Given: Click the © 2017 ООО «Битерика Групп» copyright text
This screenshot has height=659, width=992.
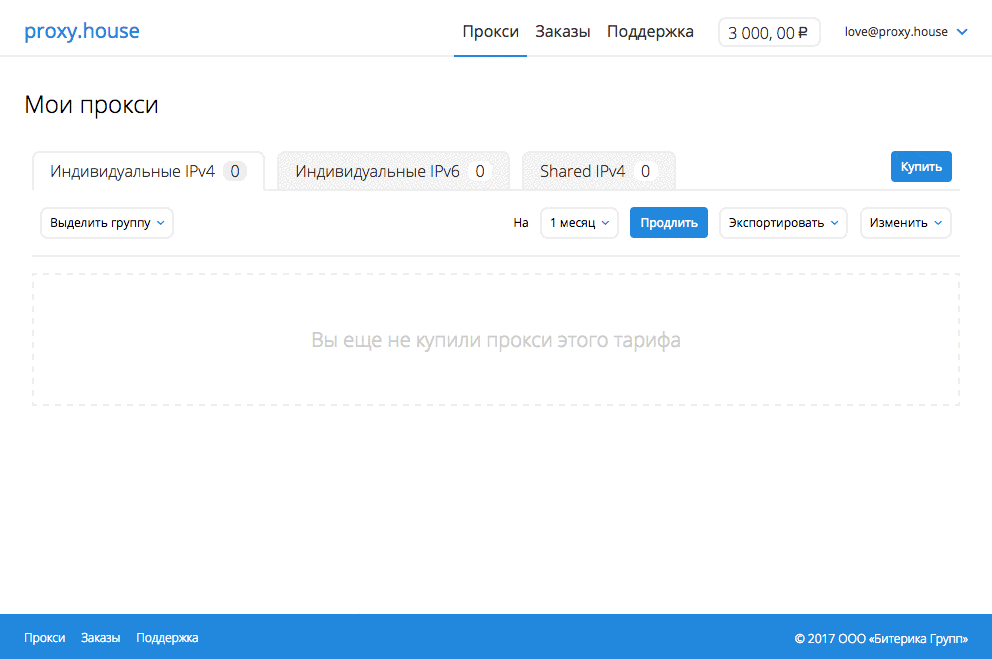Looking at the screenshot, I should click(x=881, y=639).
